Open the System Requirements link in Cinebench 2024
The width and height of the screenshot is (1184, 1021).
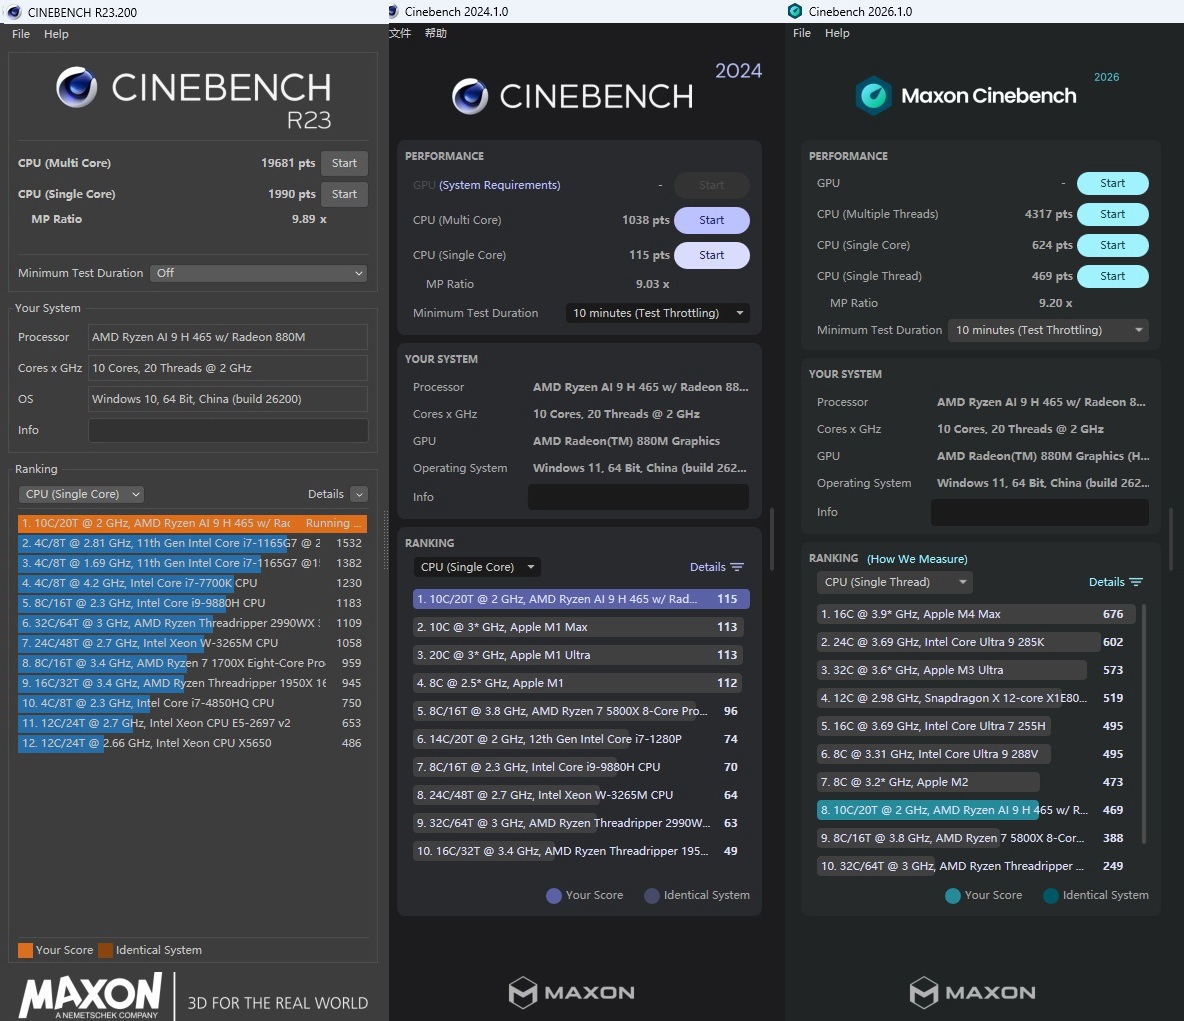[499, 185]
